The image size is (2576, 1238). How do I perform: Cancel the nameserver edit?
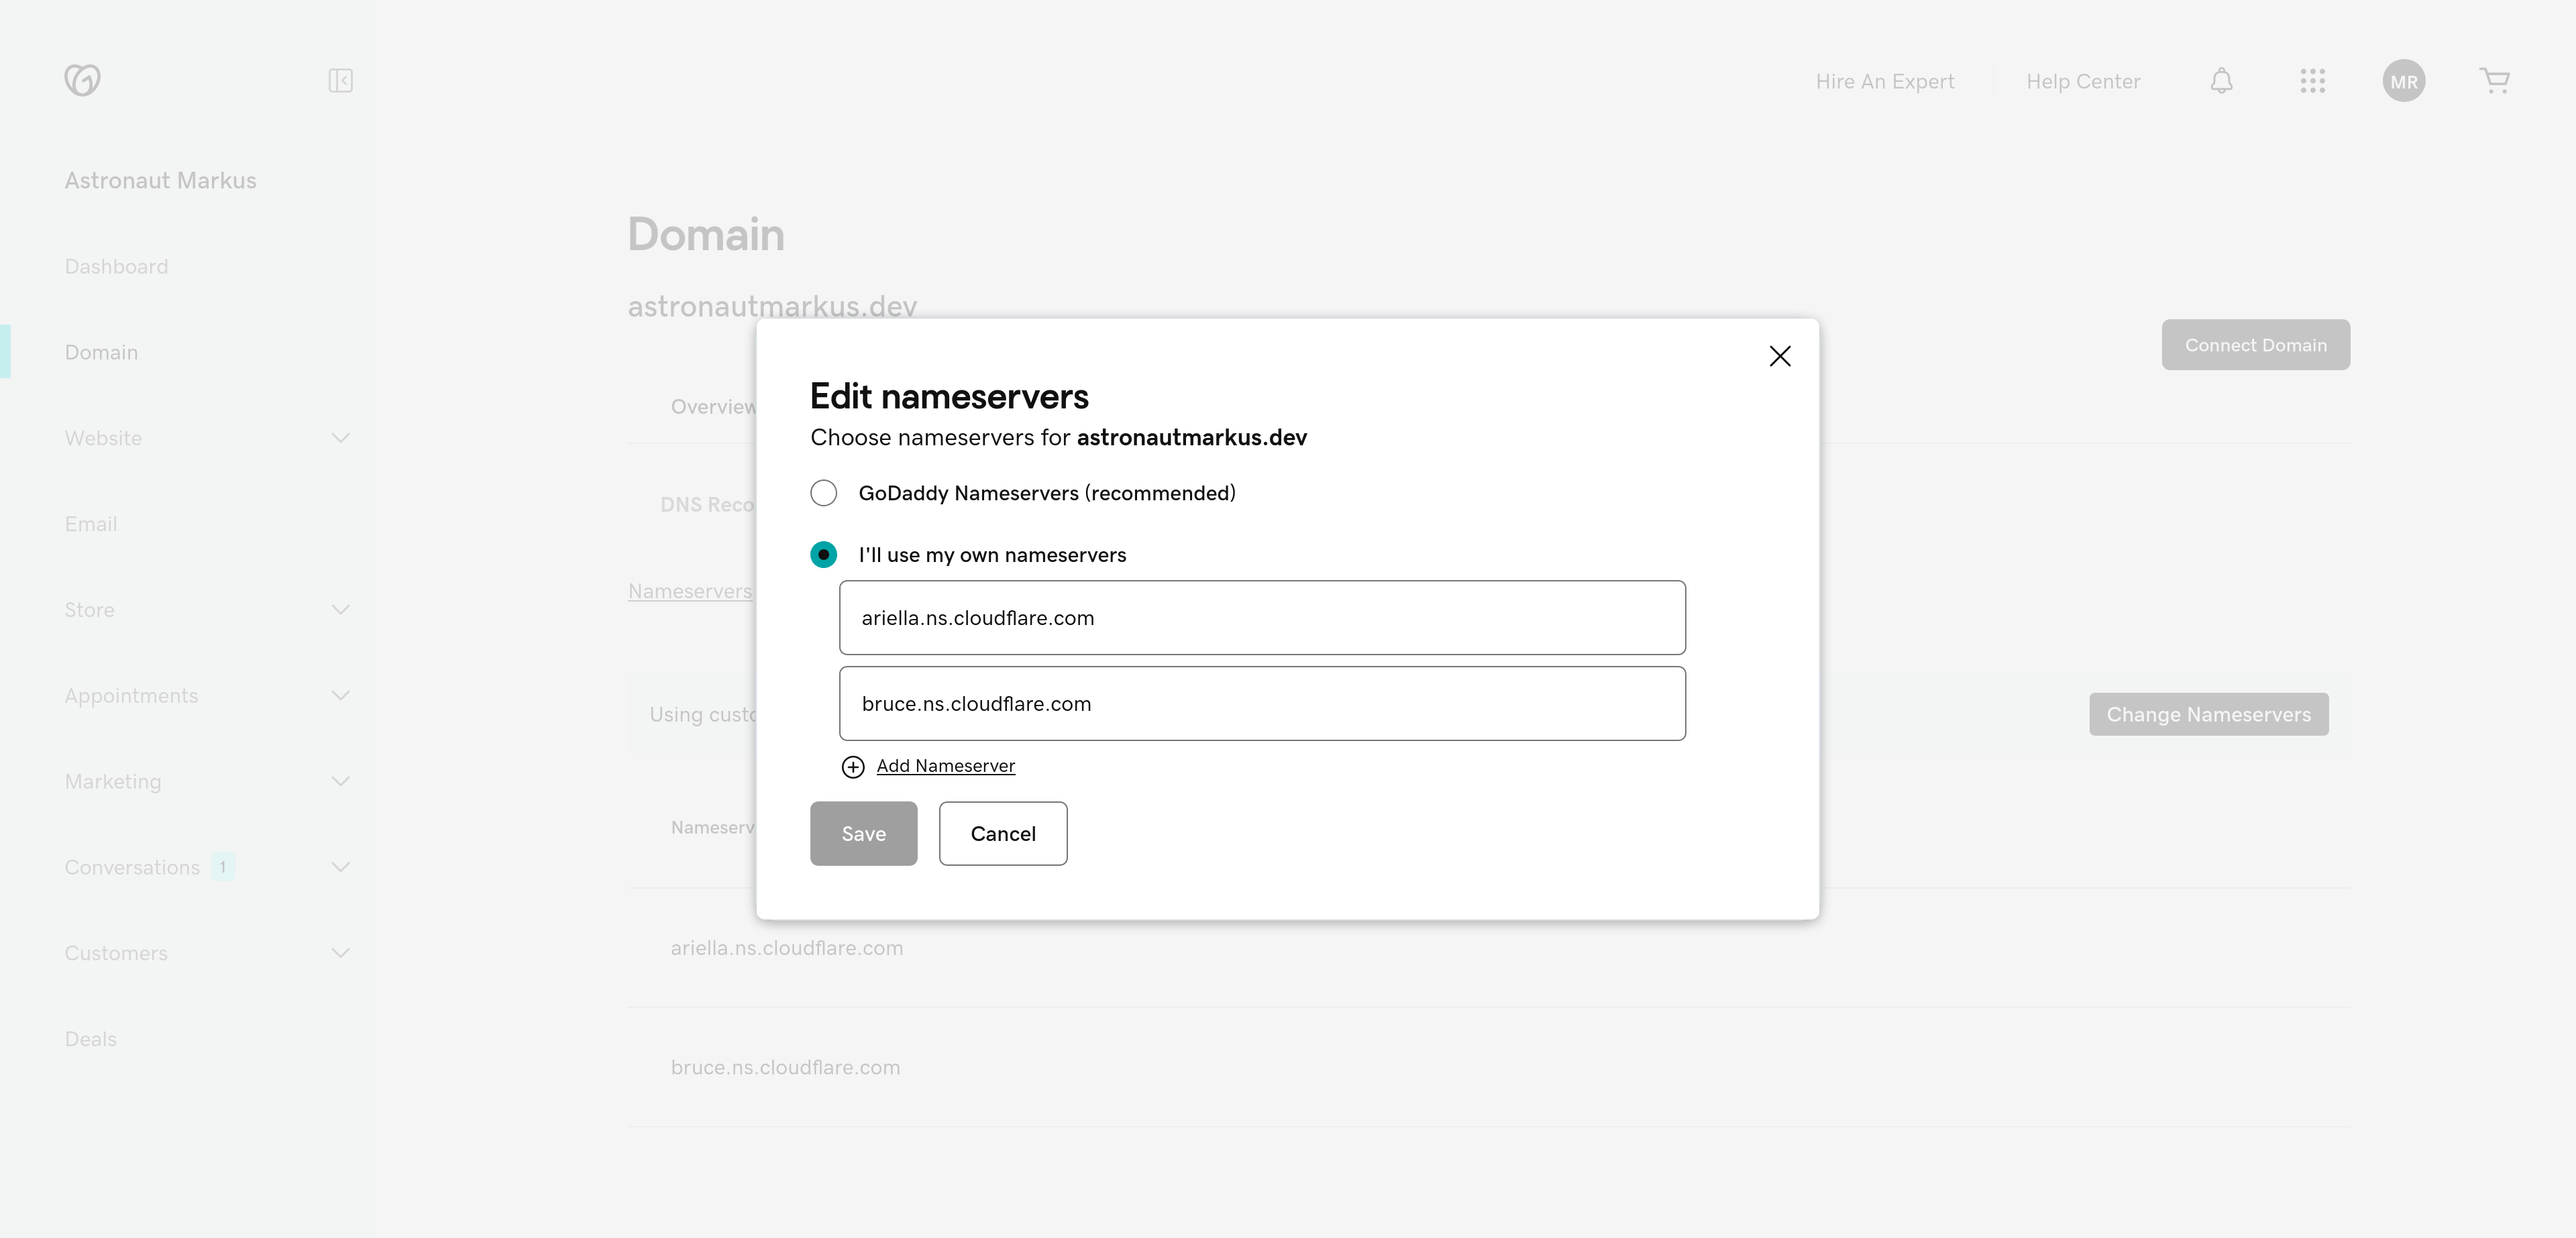tap(1002, 833)
